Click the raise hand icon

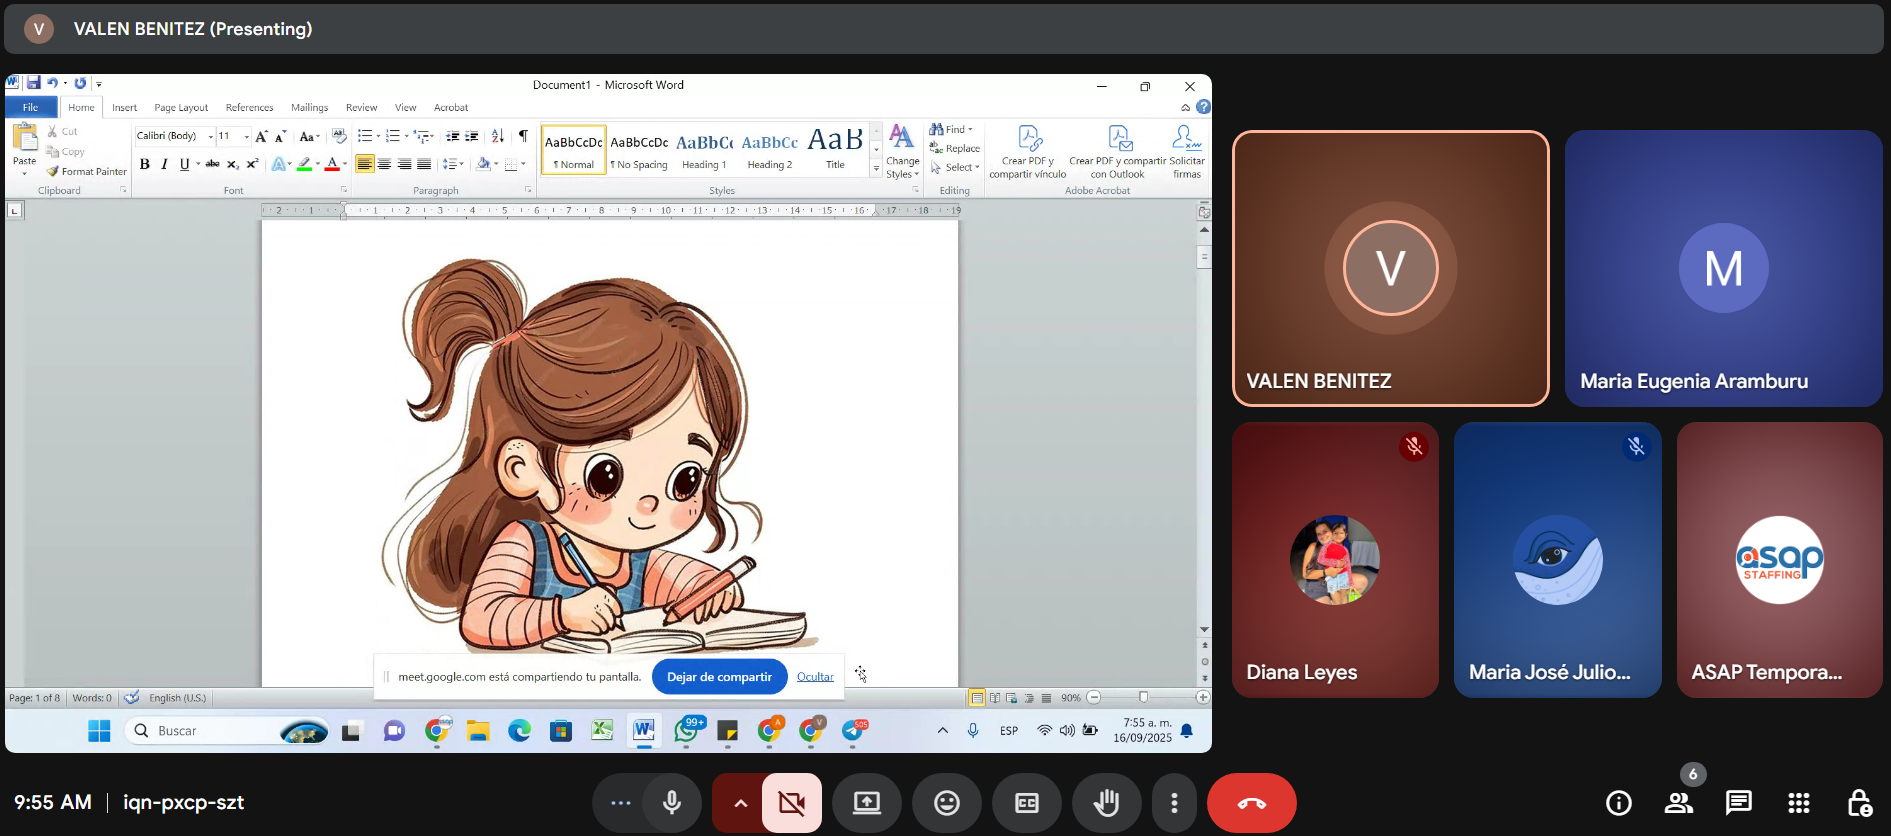[1106, 803]
